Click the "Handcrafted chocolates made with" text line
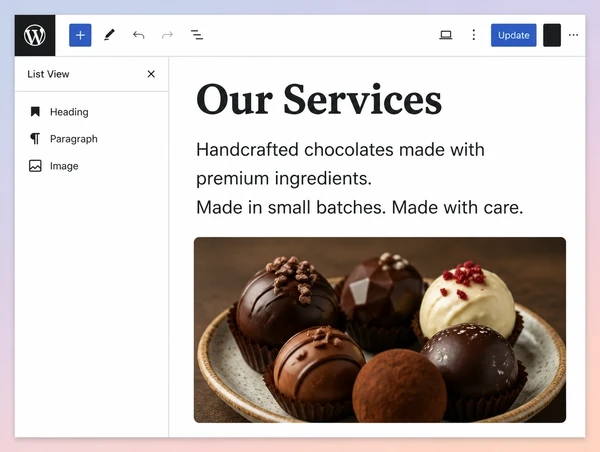The image size is (600, 452). (x=340, y=150)
